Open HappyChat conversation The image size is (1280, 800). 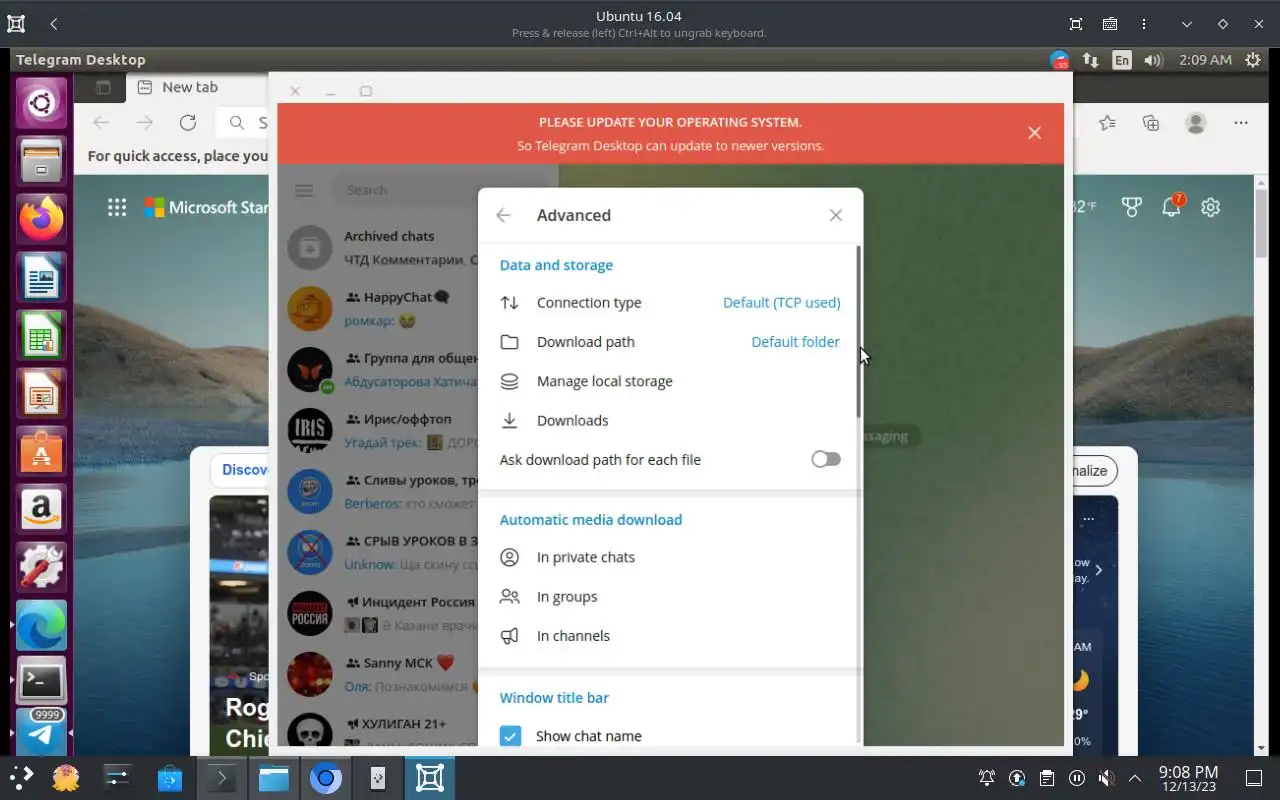click(378, 309)
